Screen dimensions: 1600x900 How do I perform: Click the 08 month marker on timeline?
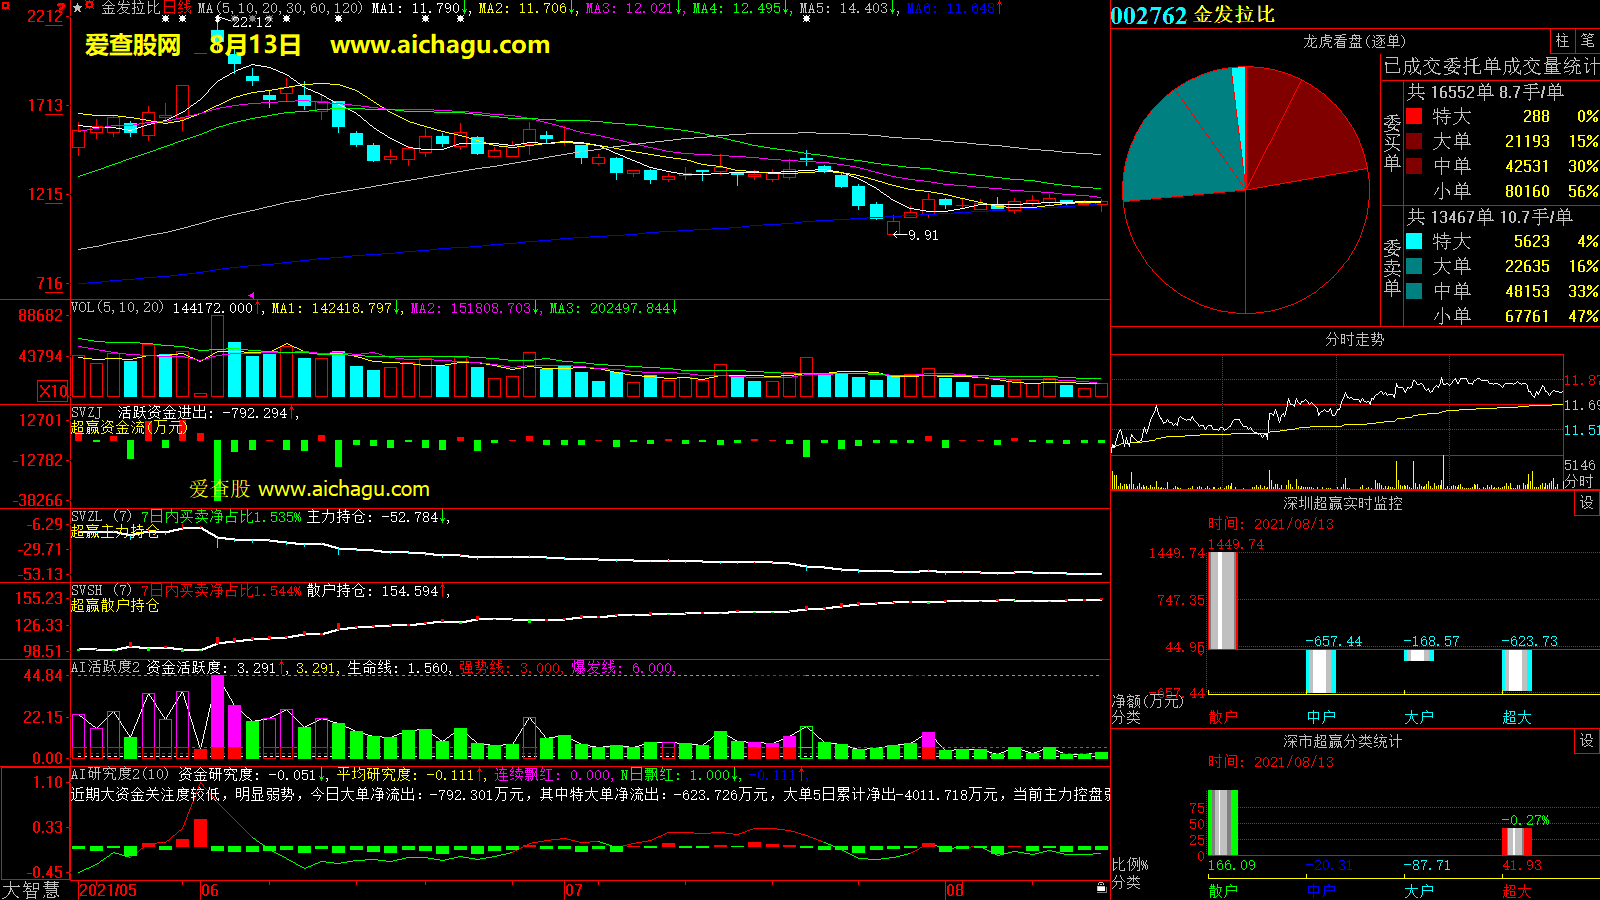pyautogui.click(x=955, y=890)
